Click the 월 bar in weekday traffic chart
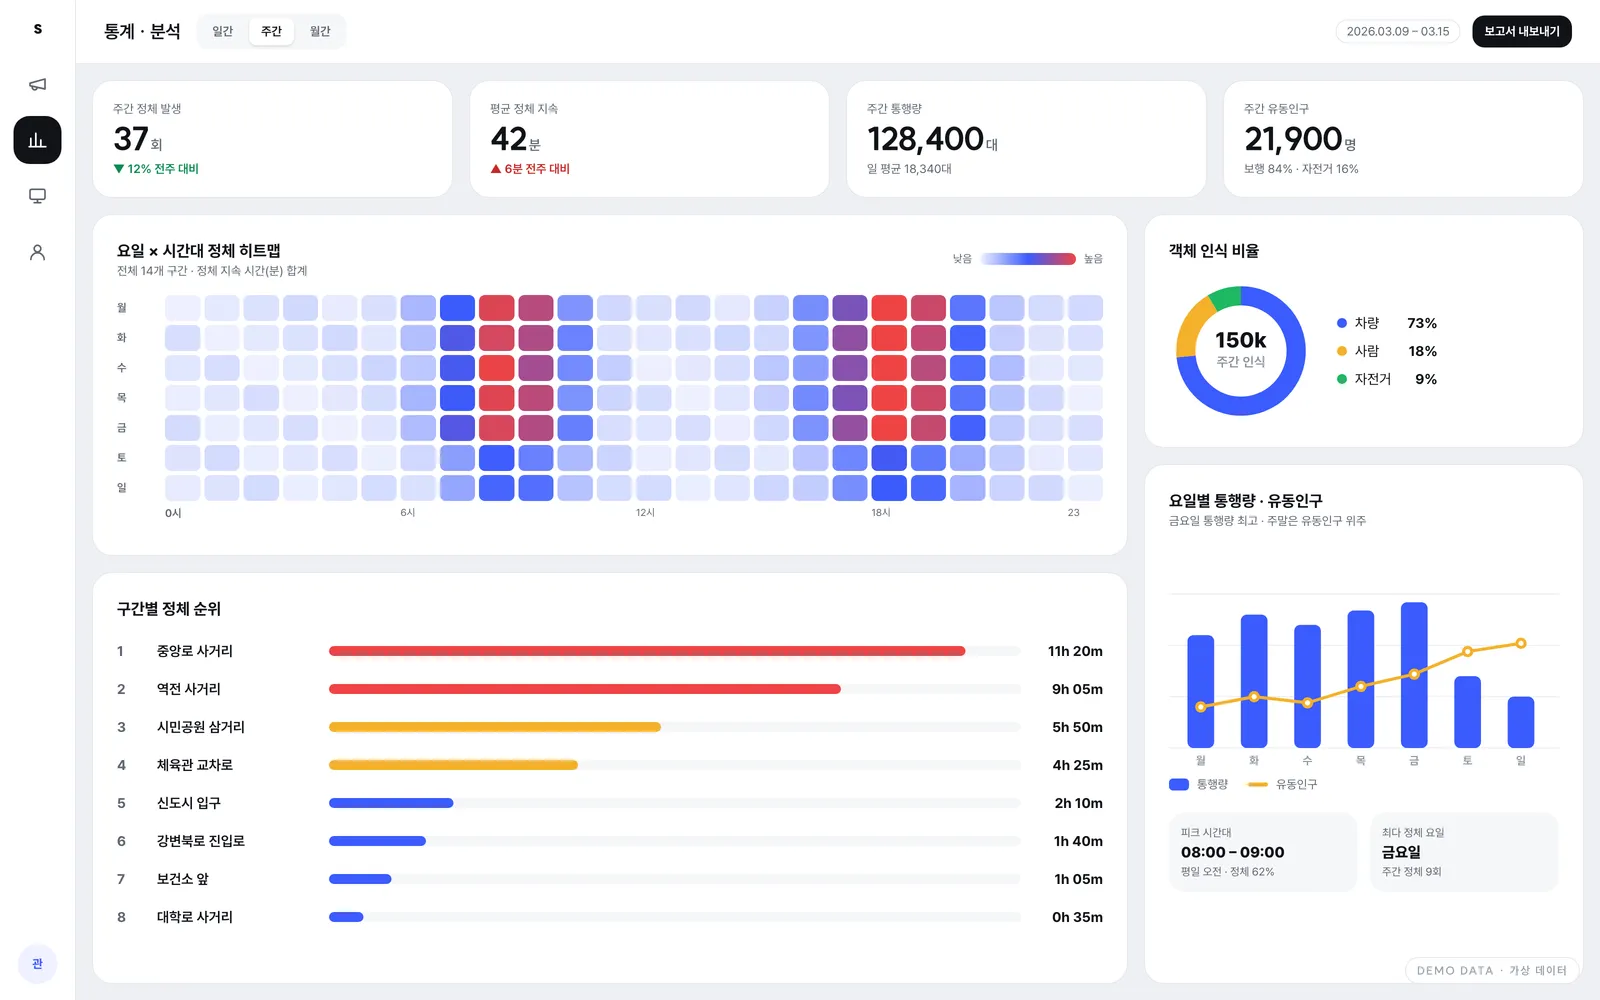1600x1000 pixels. click(1201, 691)
